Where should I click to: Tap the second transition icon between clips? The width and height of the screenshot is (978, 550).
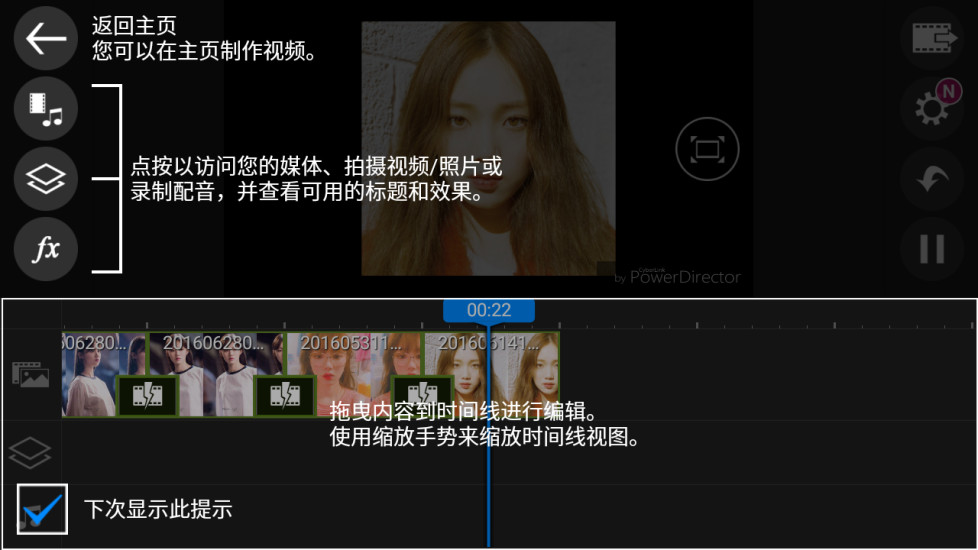(285, 395)
